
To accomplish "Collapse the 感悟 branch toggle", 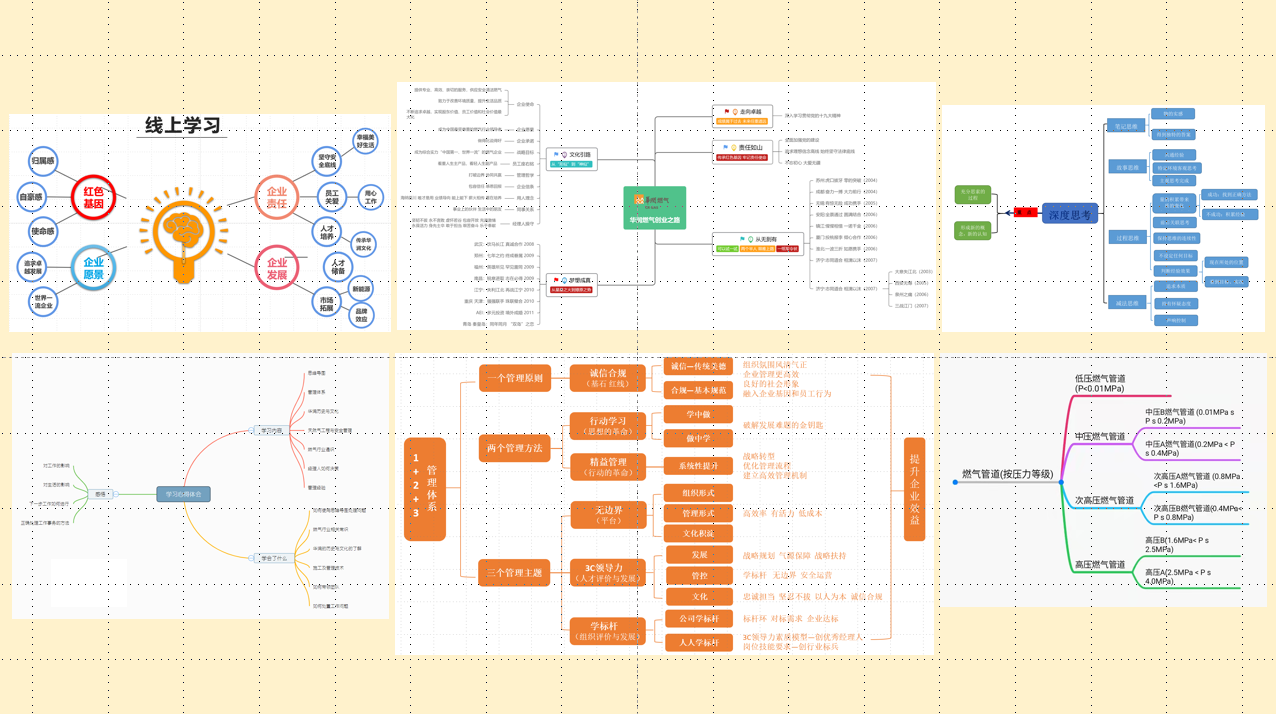I will click(115, 494).
